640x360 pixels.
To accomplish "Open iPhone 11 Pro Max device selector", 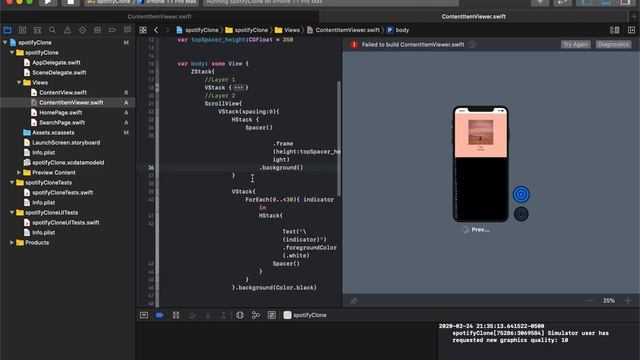I will pyautogui.click(x=168, y=2).
